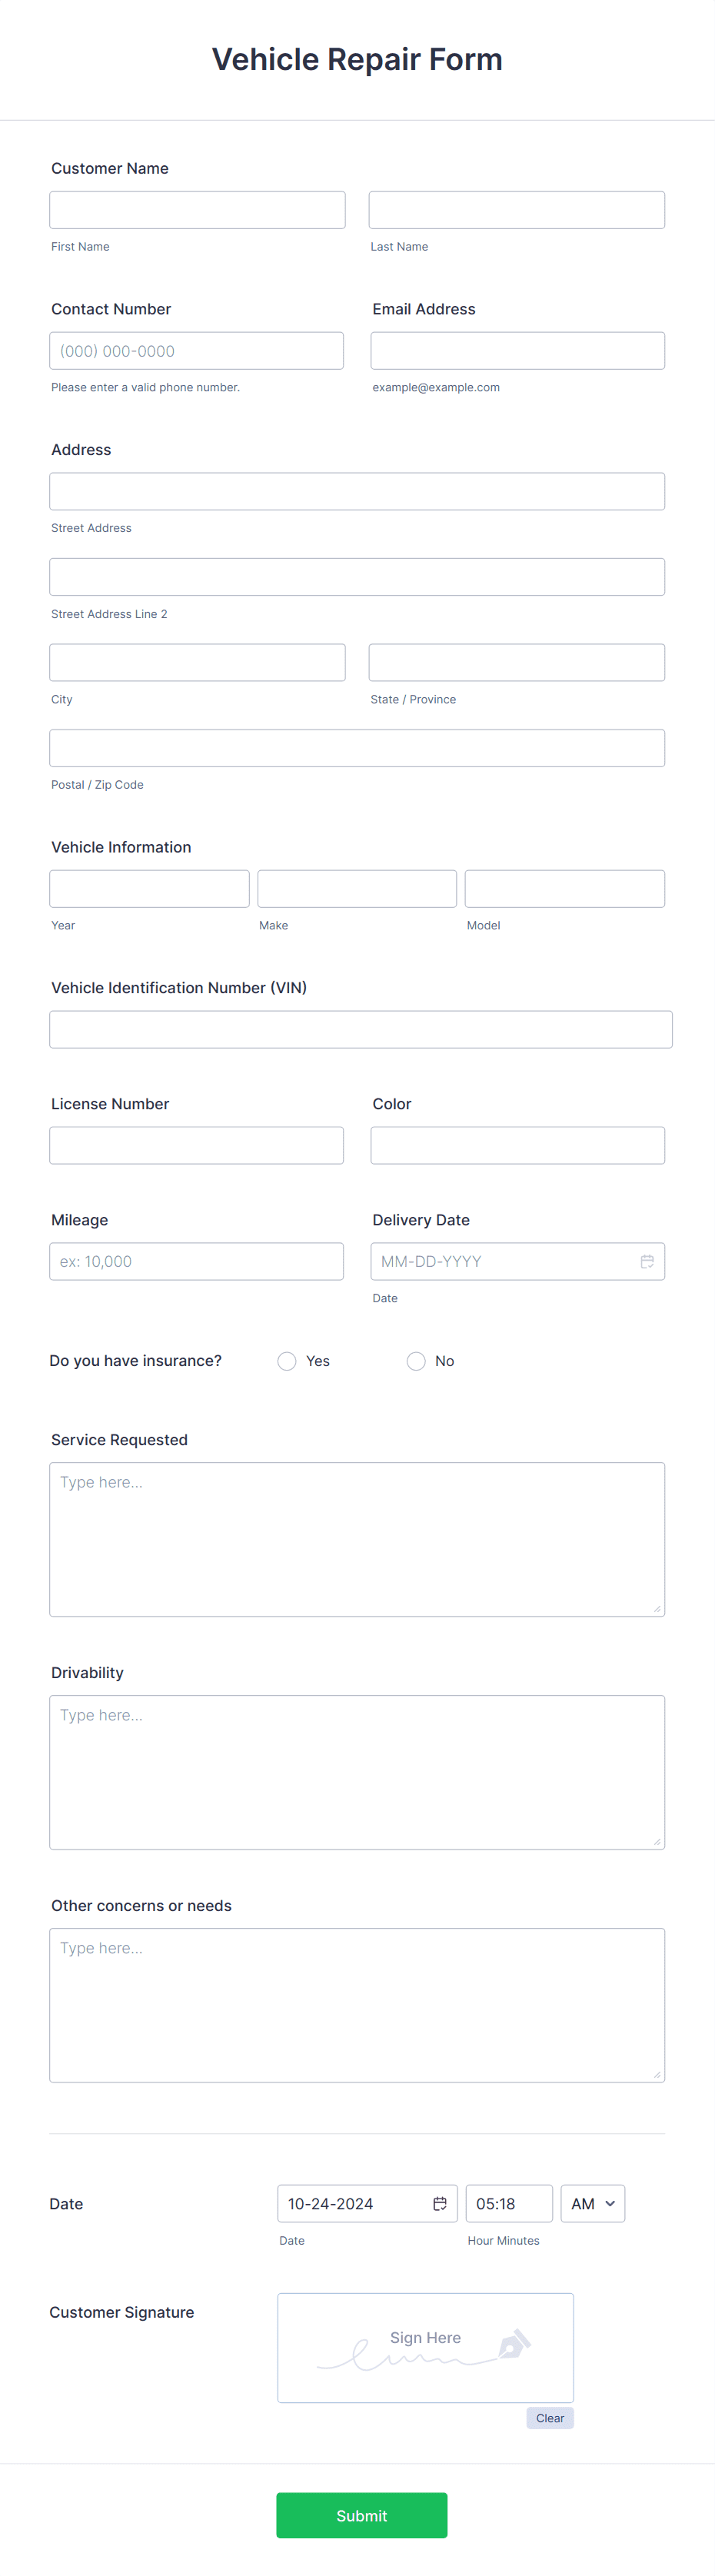Viewport: 715px width, 2576px height.
Task: Select No for insurance question
Action: (x=416, y=1361)
